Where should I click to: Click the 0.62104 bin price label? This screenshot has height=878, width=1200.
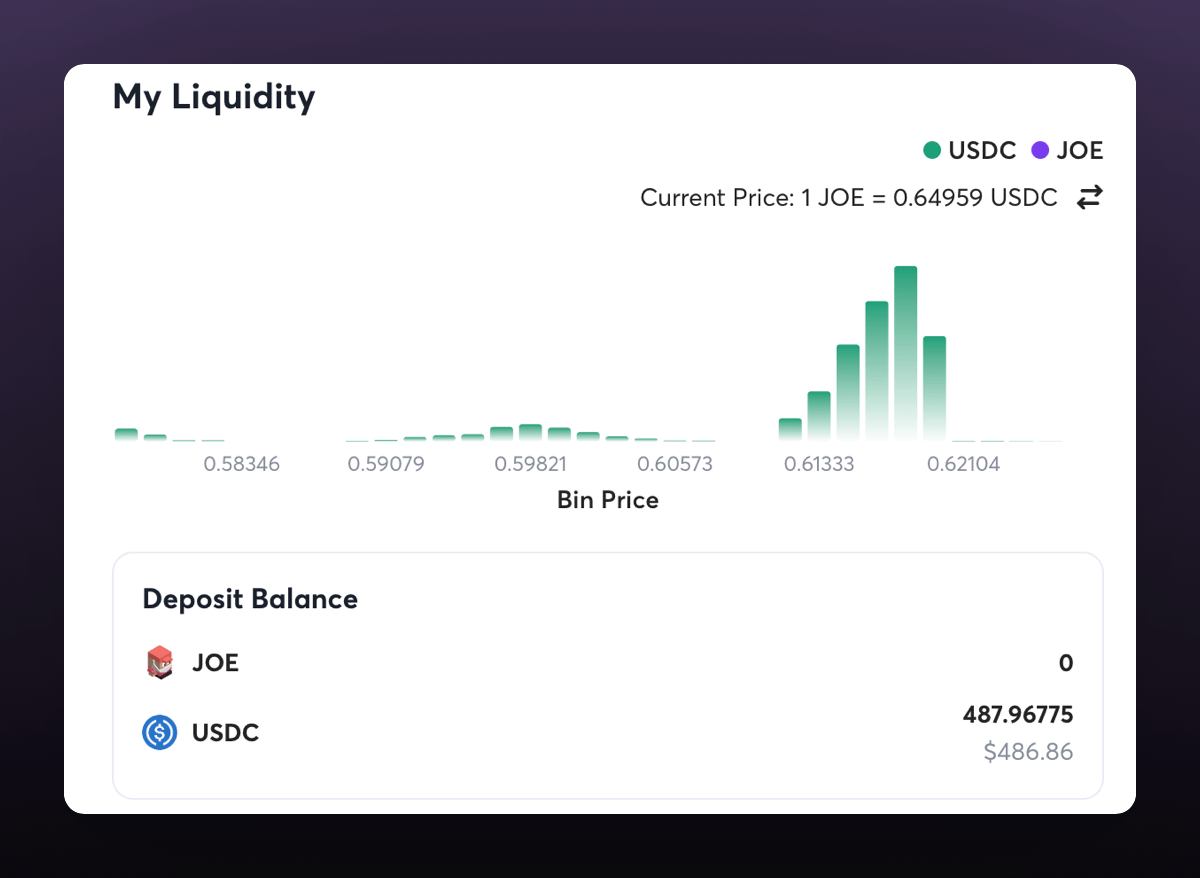tap(963, 465)
